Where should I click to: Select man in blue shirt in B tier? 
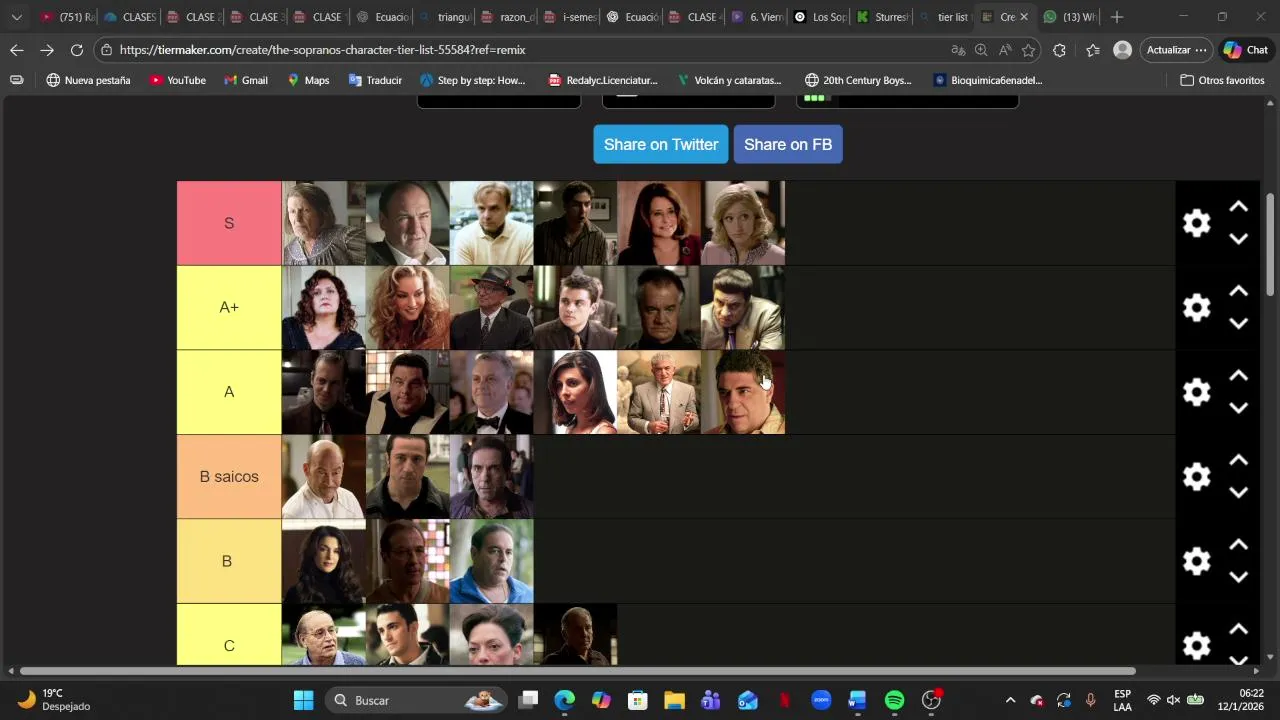491,561
